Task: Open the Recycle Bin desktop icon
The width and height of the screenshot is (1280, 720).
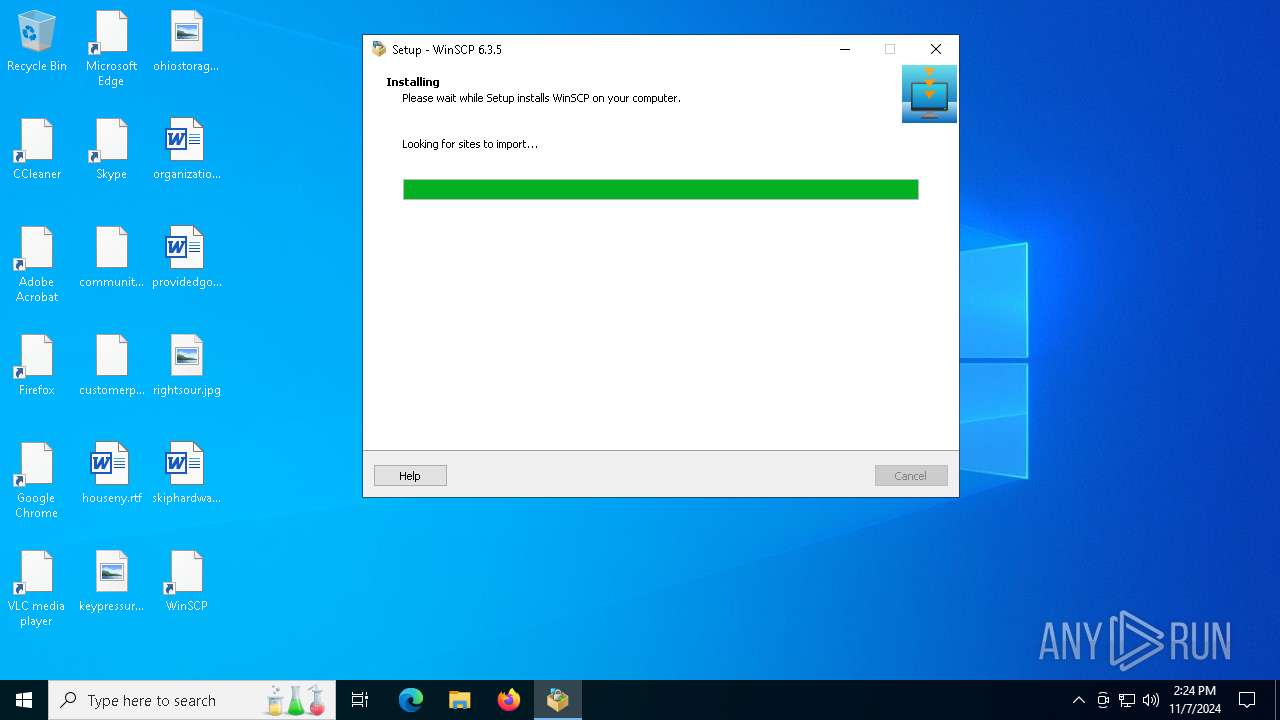Action: [x=36, y=42]
